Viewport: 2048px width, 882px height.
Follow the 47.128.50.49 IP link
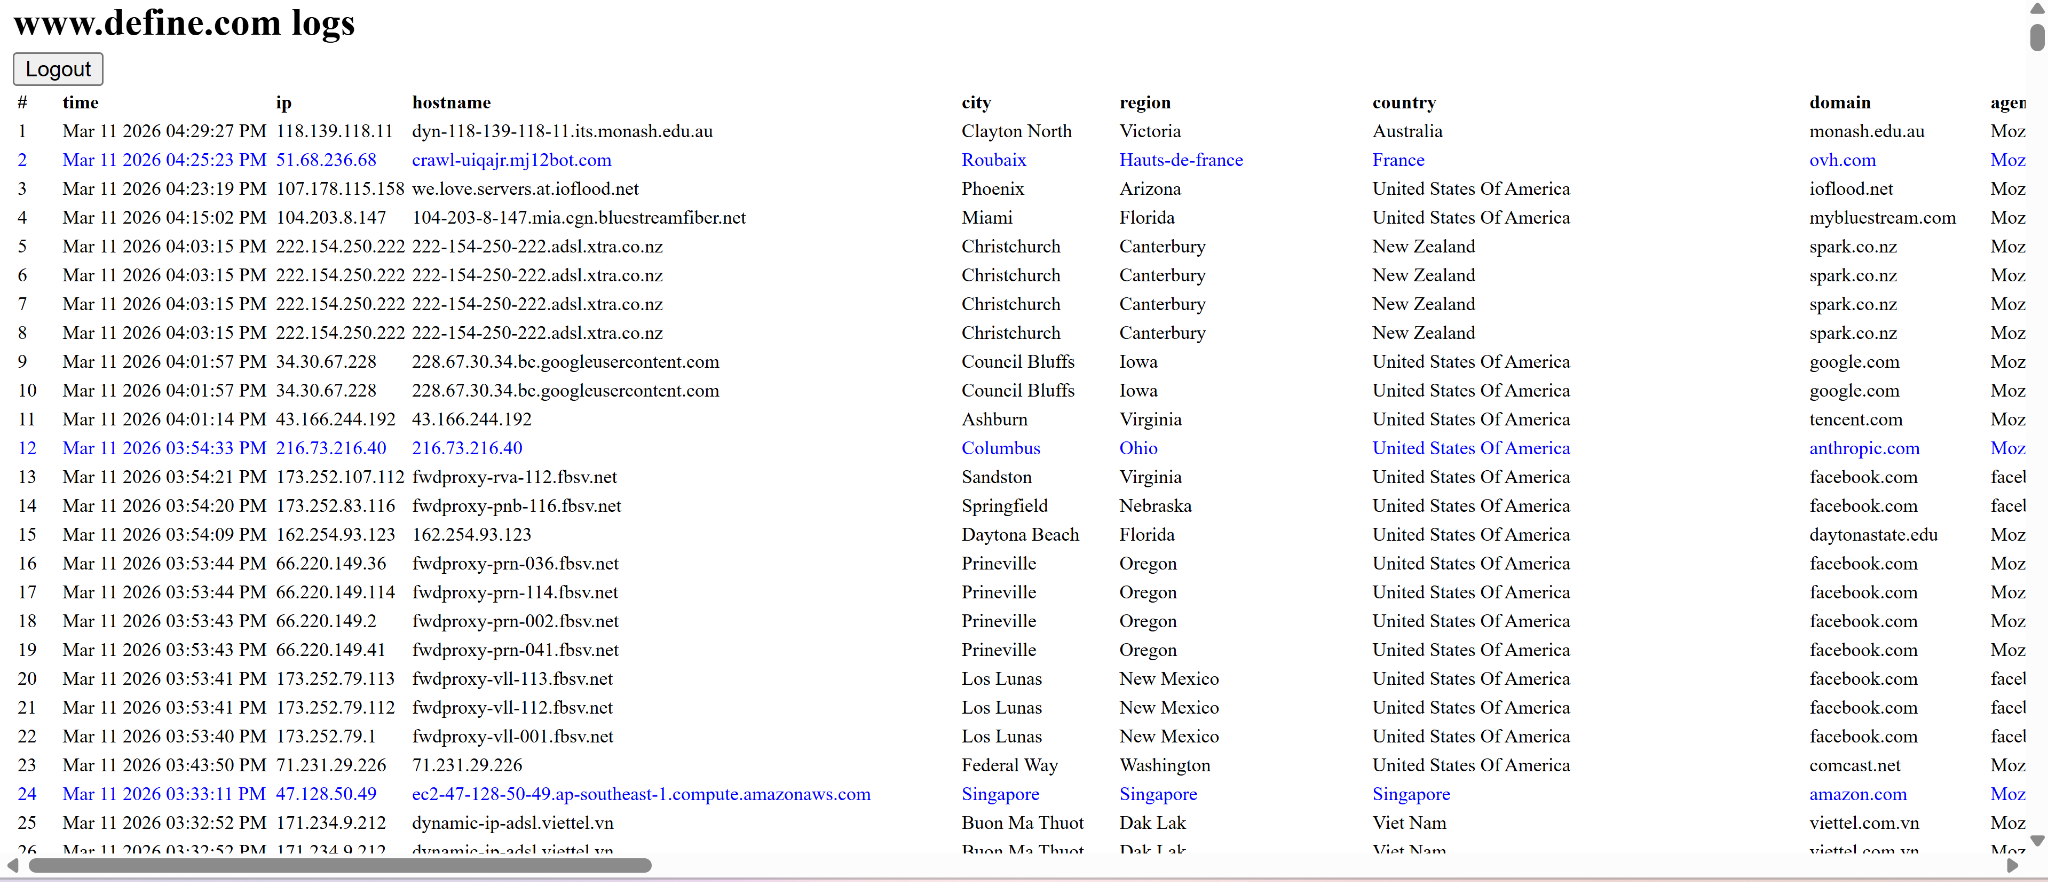(x=326, y=794)
